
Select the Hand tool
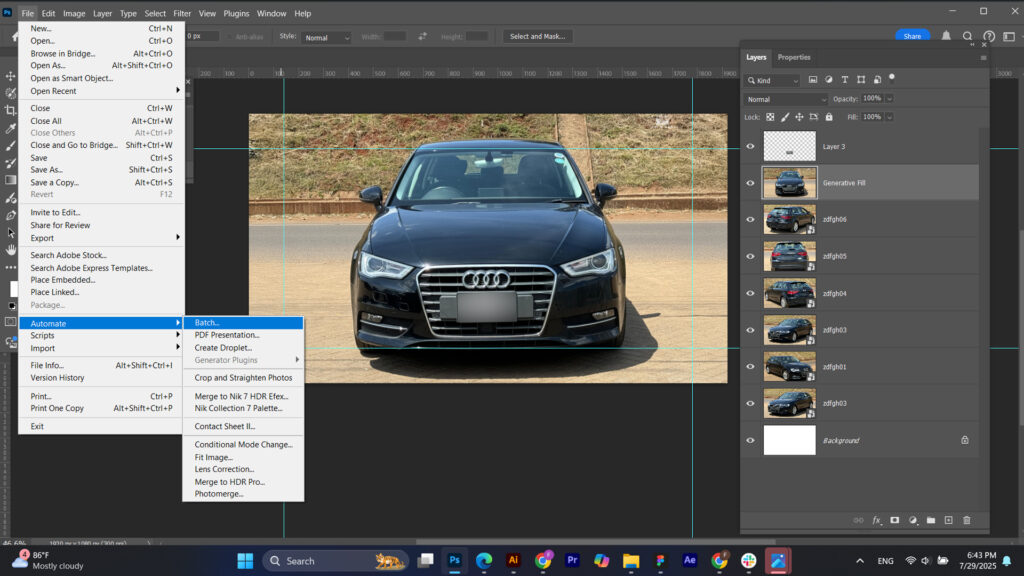pyautogui.click(x=10, y=249)
